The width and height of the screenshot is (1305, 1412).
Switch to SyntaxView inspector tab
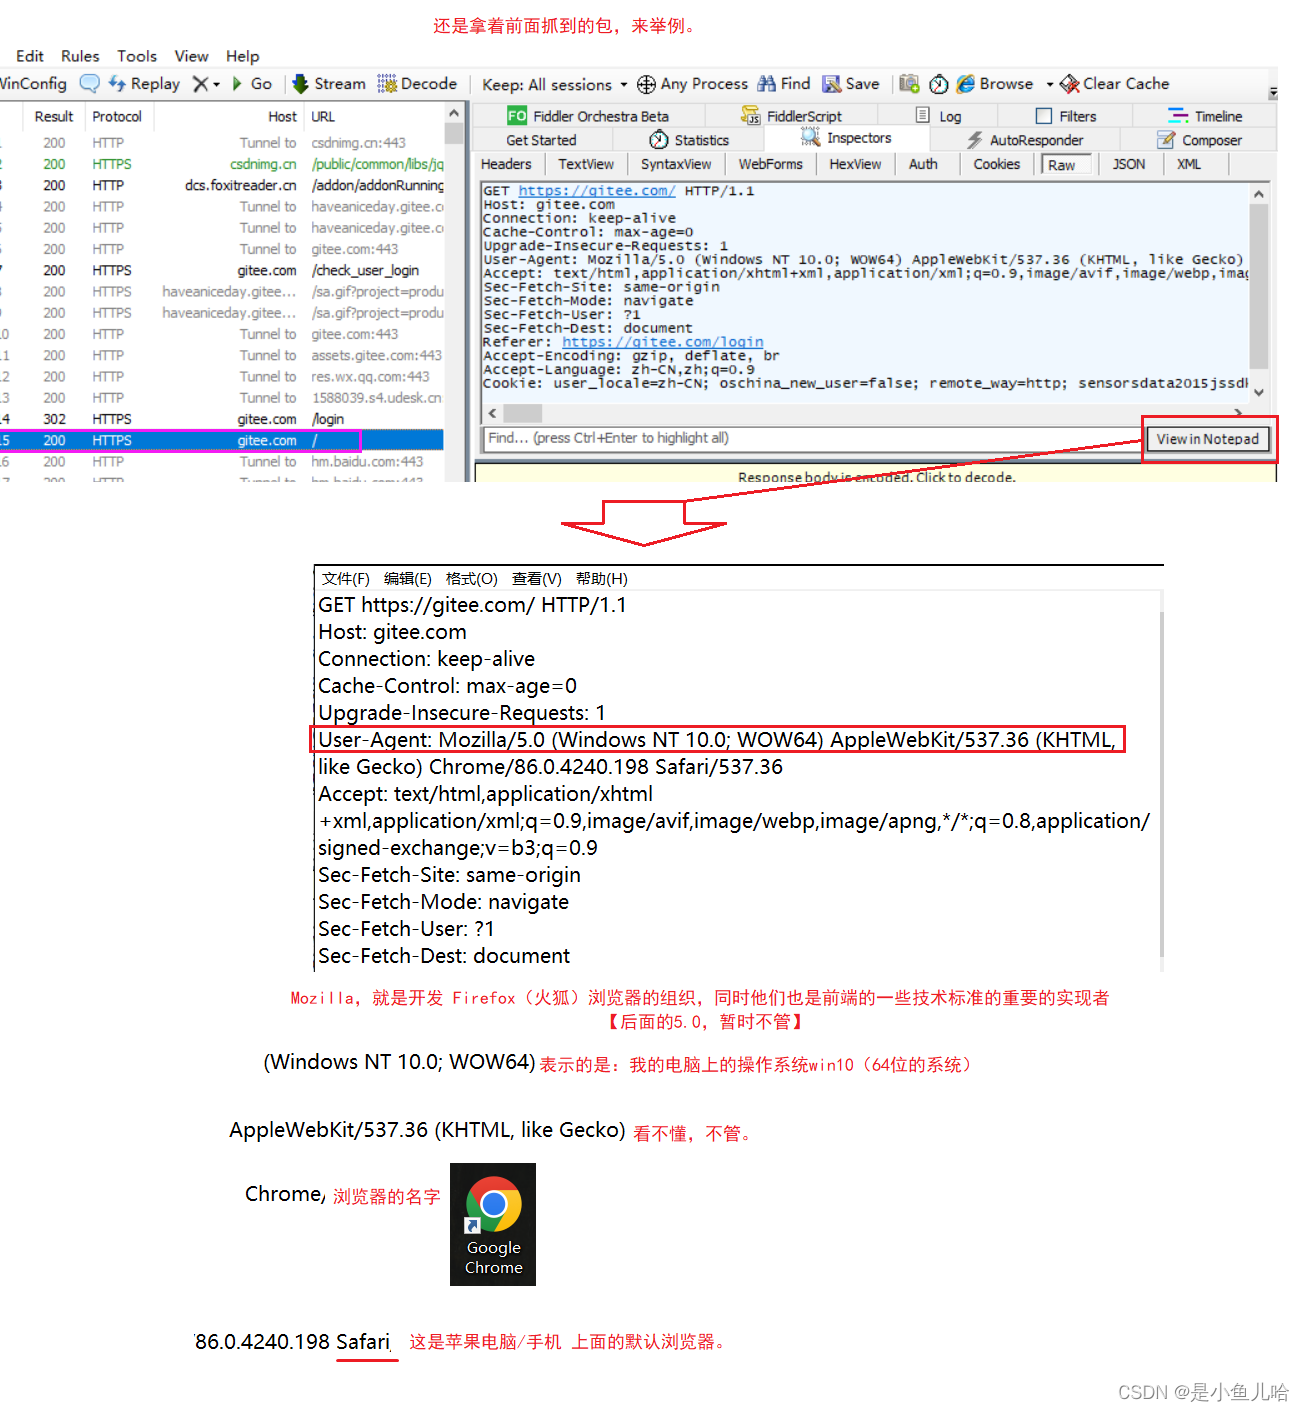click(x=676, y=164)
